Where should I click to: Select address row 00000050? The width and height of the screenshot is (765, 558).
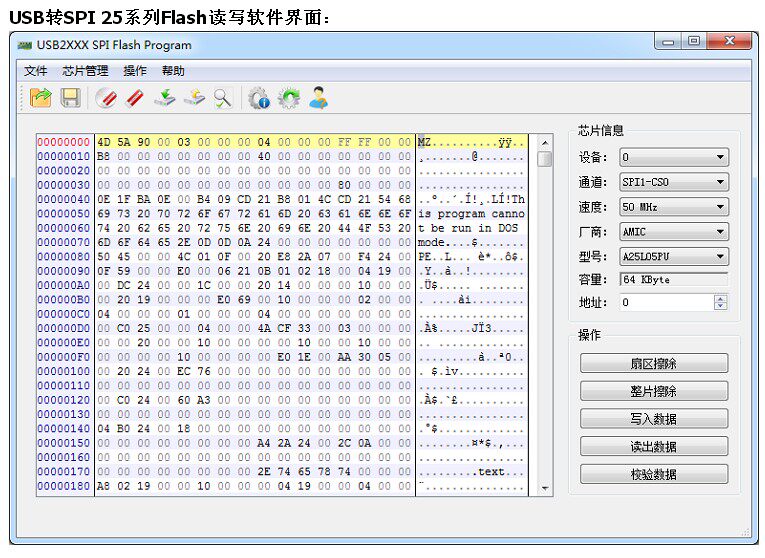(64, 214)
